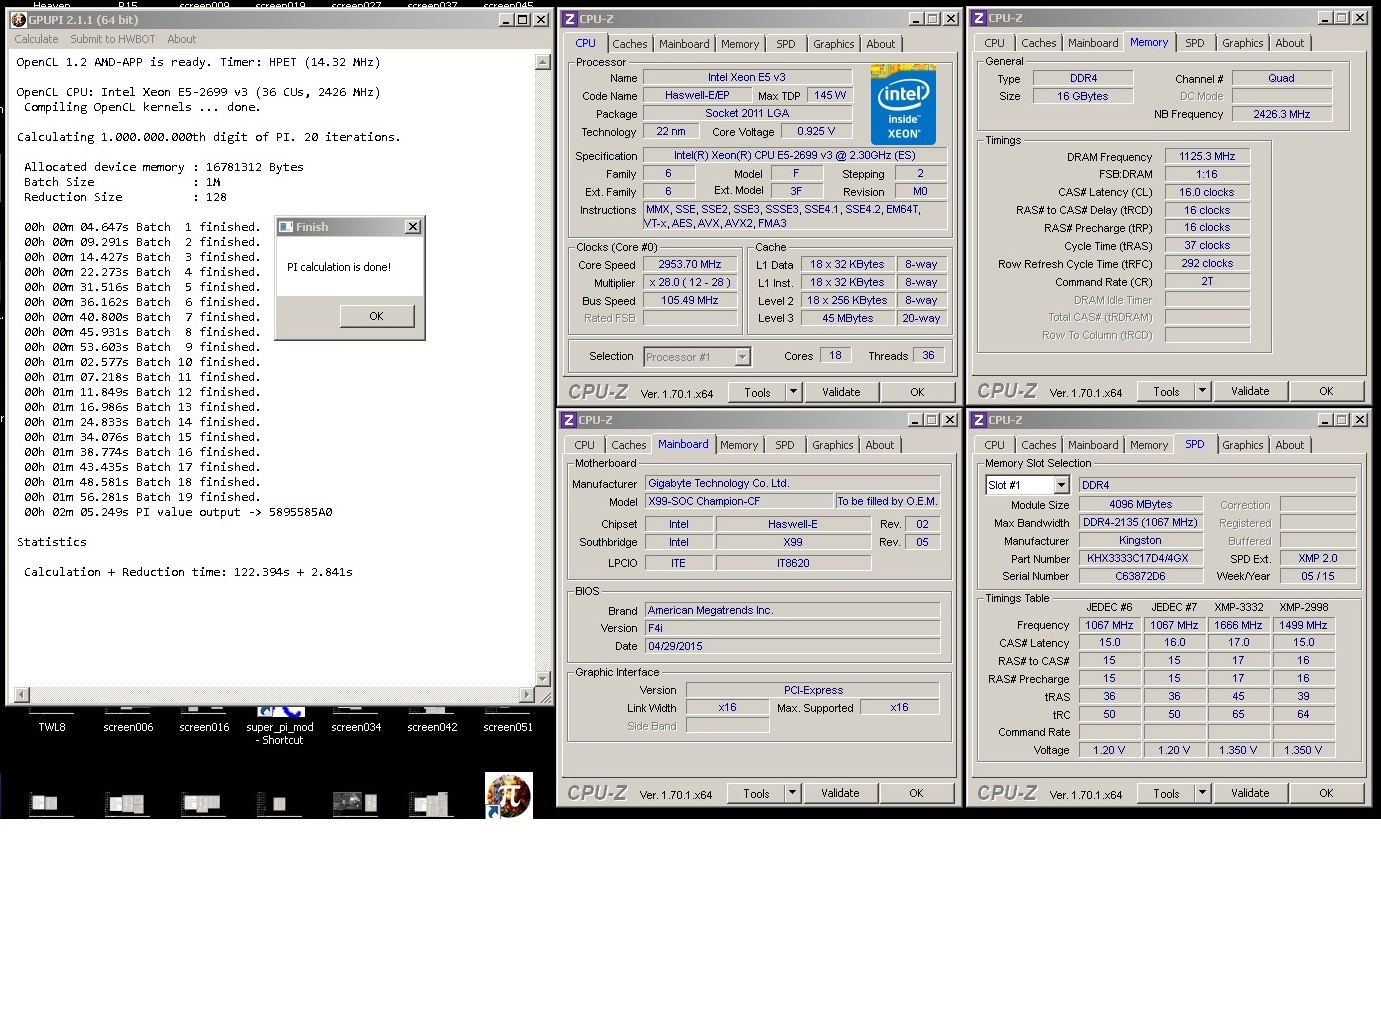The image size is (1381, 1024).
Task: Switch to Caches tab in CPU tab window
Action: [x=630, y=44]
